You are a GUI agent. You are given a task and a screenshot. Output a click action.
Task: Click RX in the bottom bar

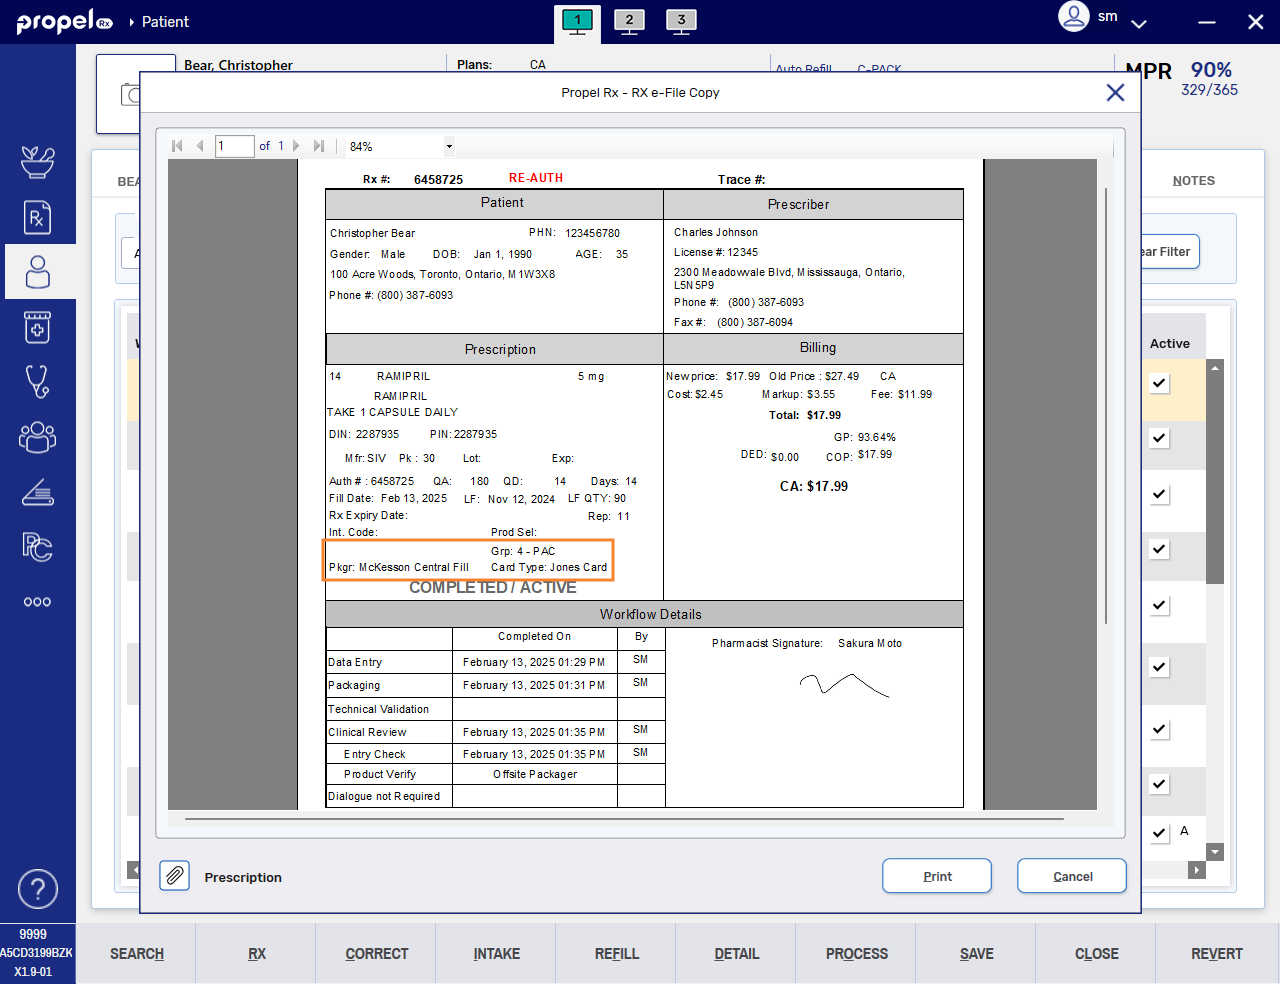point(257,954)
